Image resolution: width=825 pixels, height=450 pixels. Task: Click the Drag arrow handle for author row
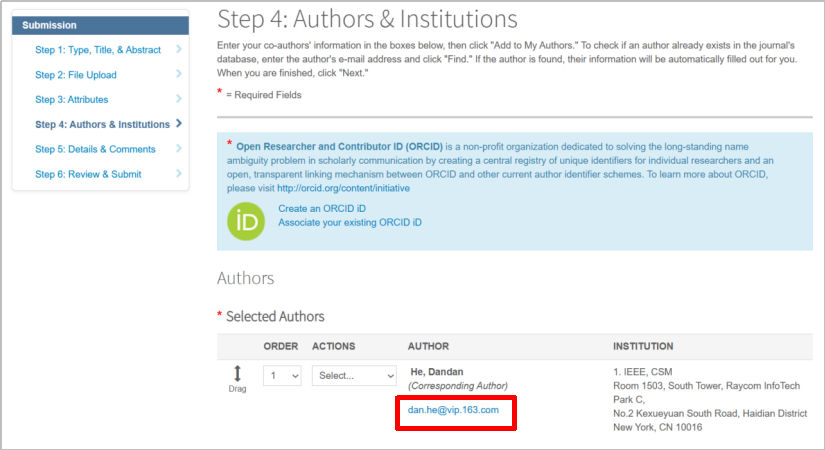click(x=237, y=374)
